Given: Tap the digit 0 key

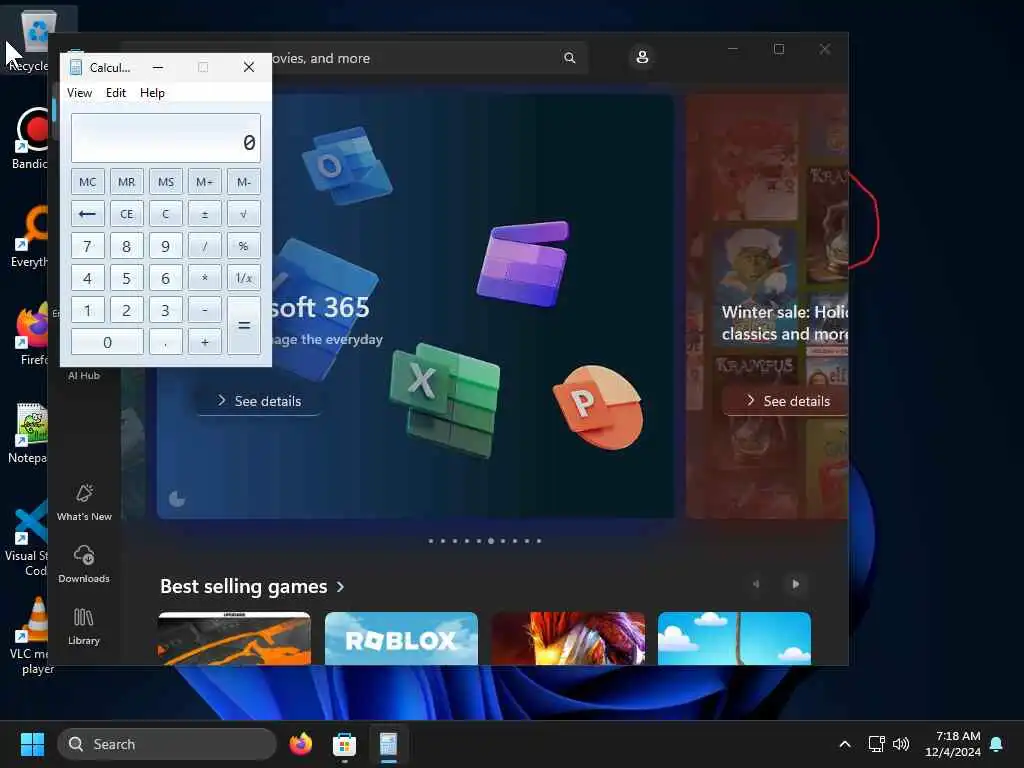Looking at the screenshot, I should point(107,342).
